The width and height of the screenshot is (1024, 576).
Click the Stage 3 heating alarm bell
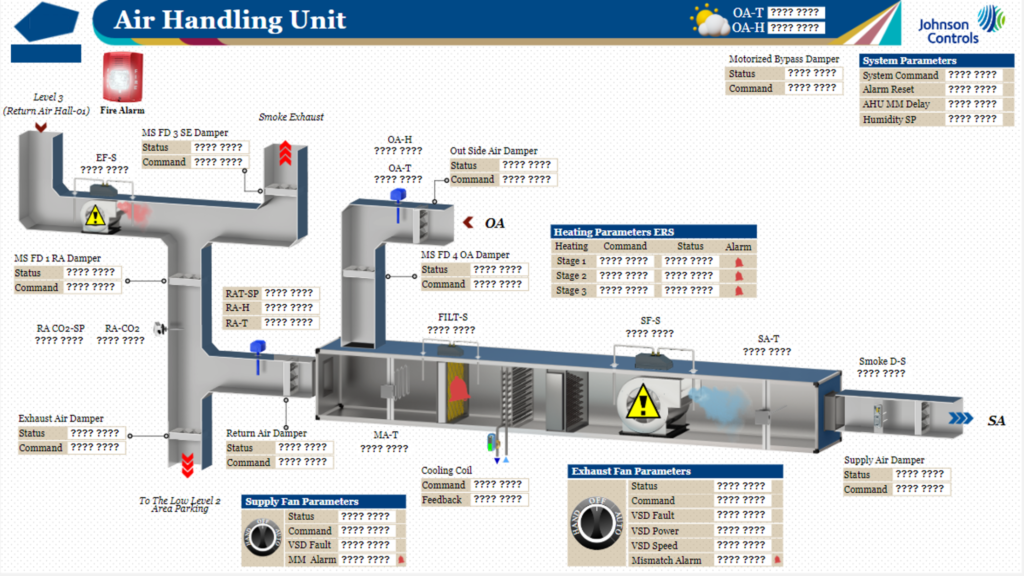click(x=739, y=291)
